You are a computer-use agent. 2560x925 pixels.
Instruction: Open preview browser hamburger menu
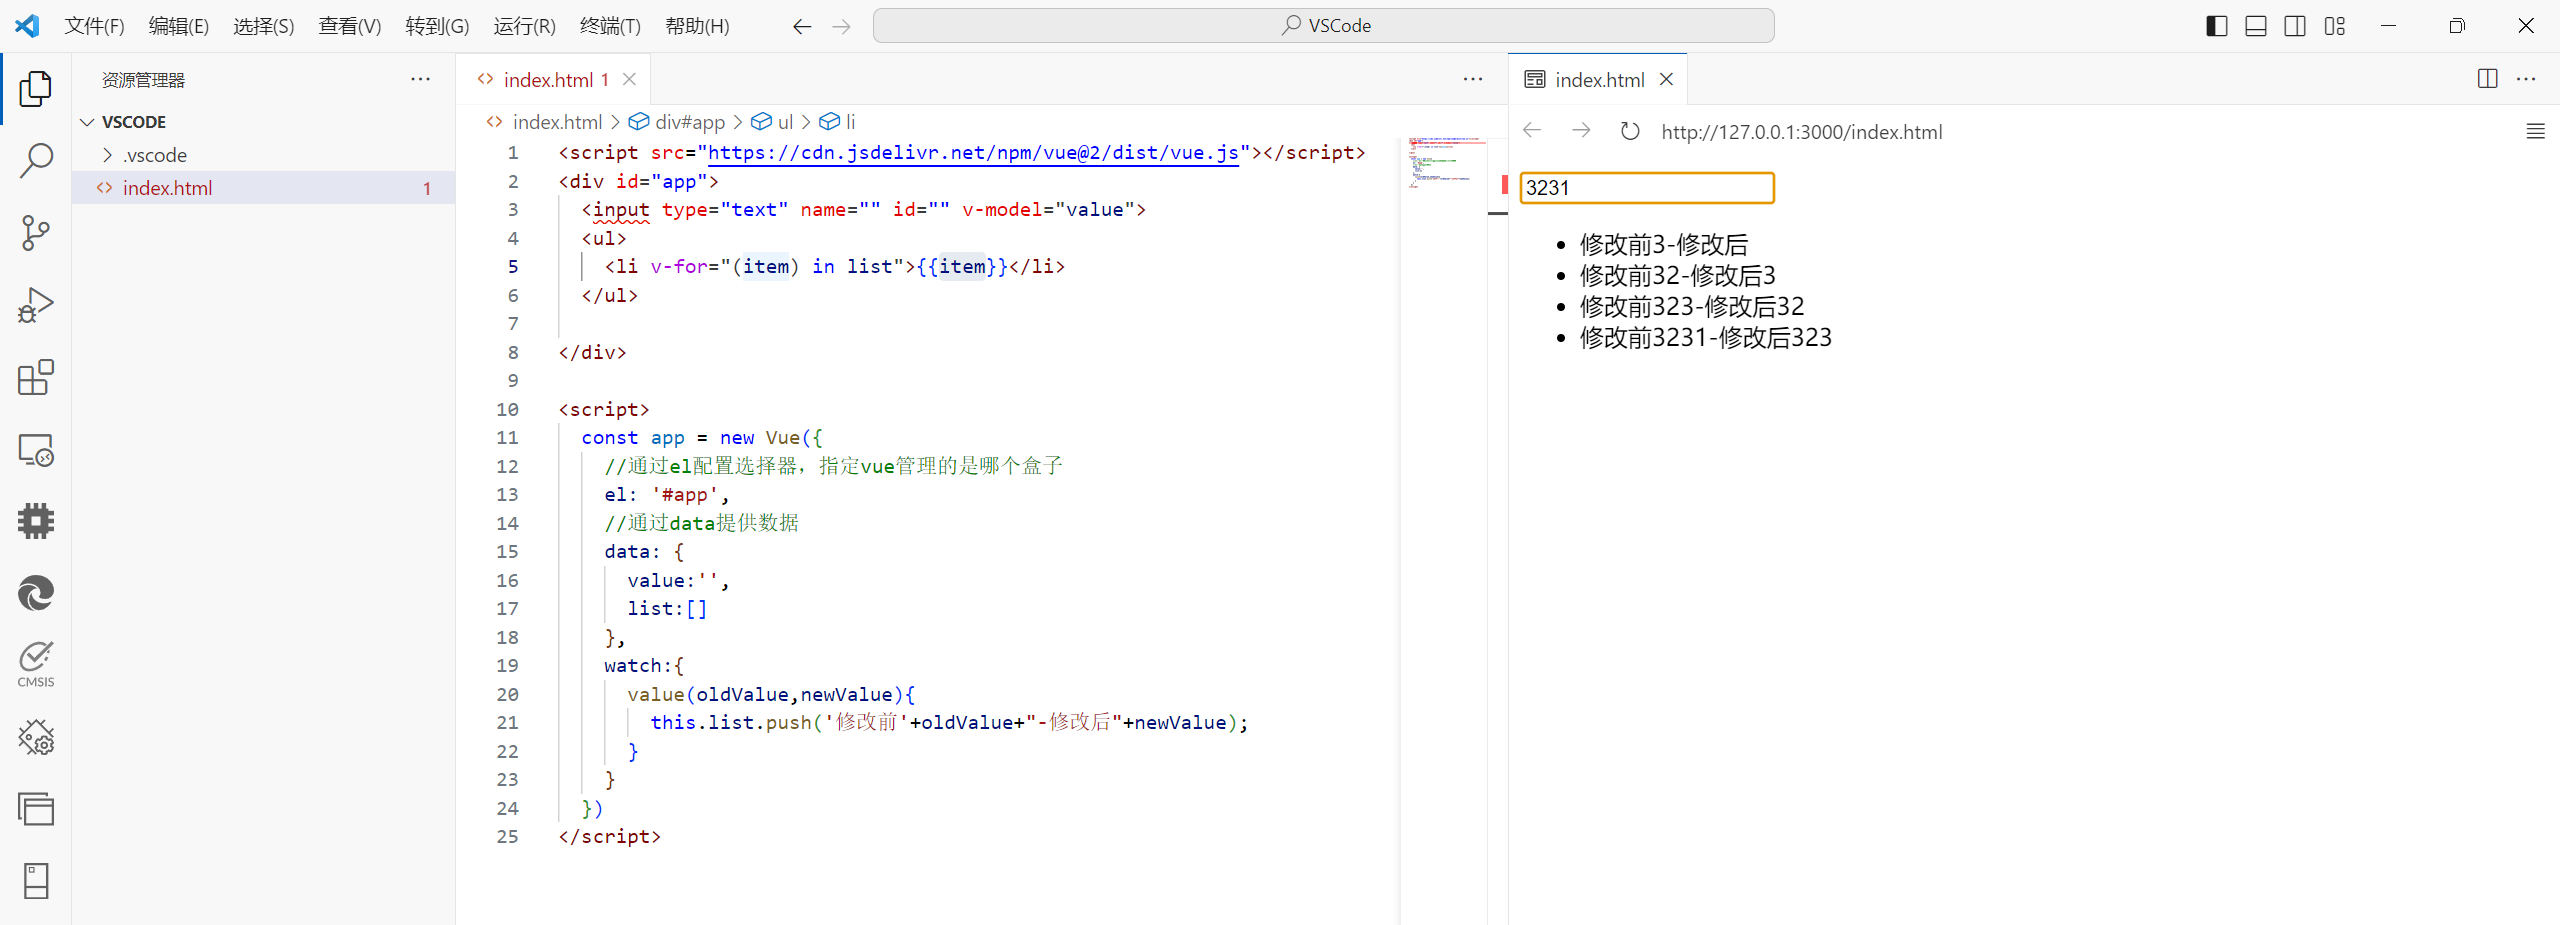2536,131
